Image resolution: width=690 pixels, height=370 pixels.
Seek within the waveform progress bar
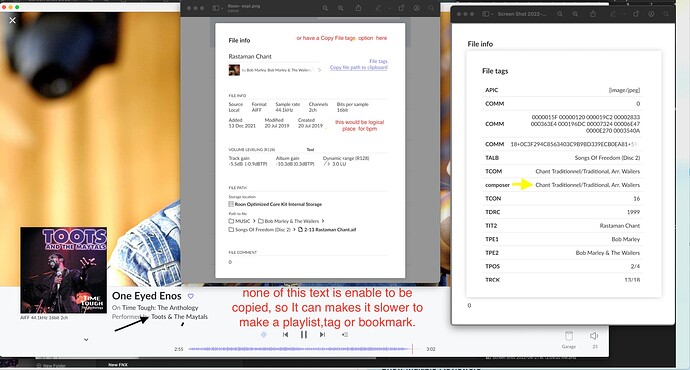point(301,349)
